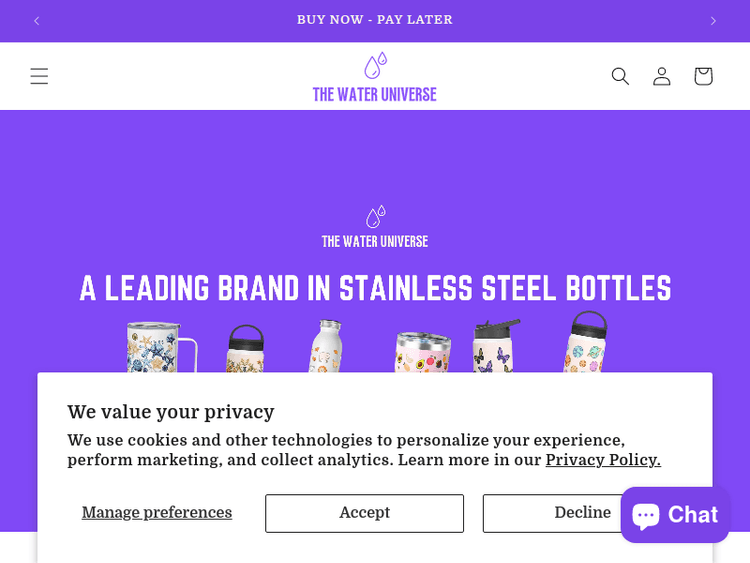Click The Water Universe header logo
The width and height of the screenshot is (750, 563).
(375, 77)
